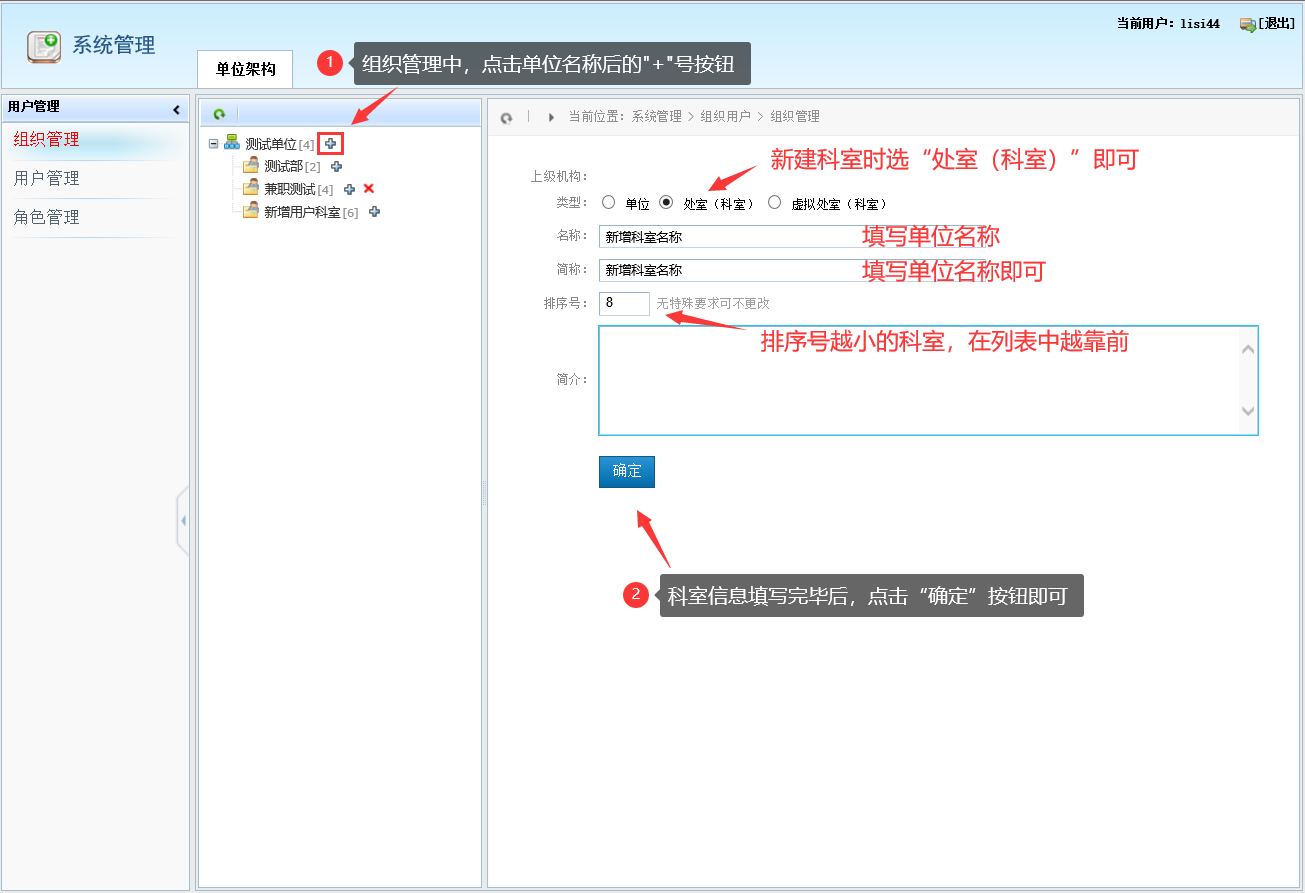Viewport: 1305px width, 893px height.
Task: Select the 虚拟处室（科室） radio button
Action: click(x=774, y=202)
